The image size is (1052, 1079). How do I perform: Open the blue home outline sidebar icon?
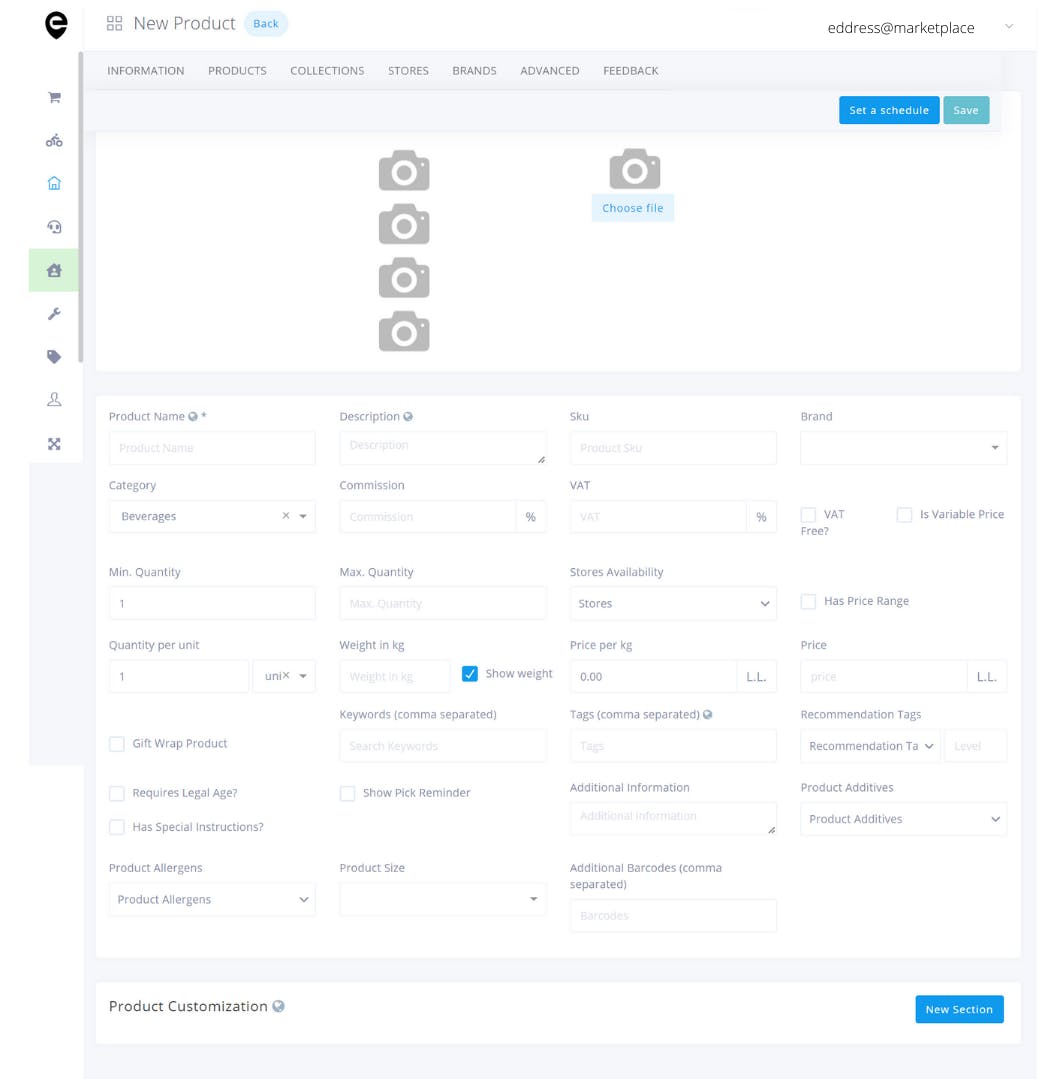[54, 183]
